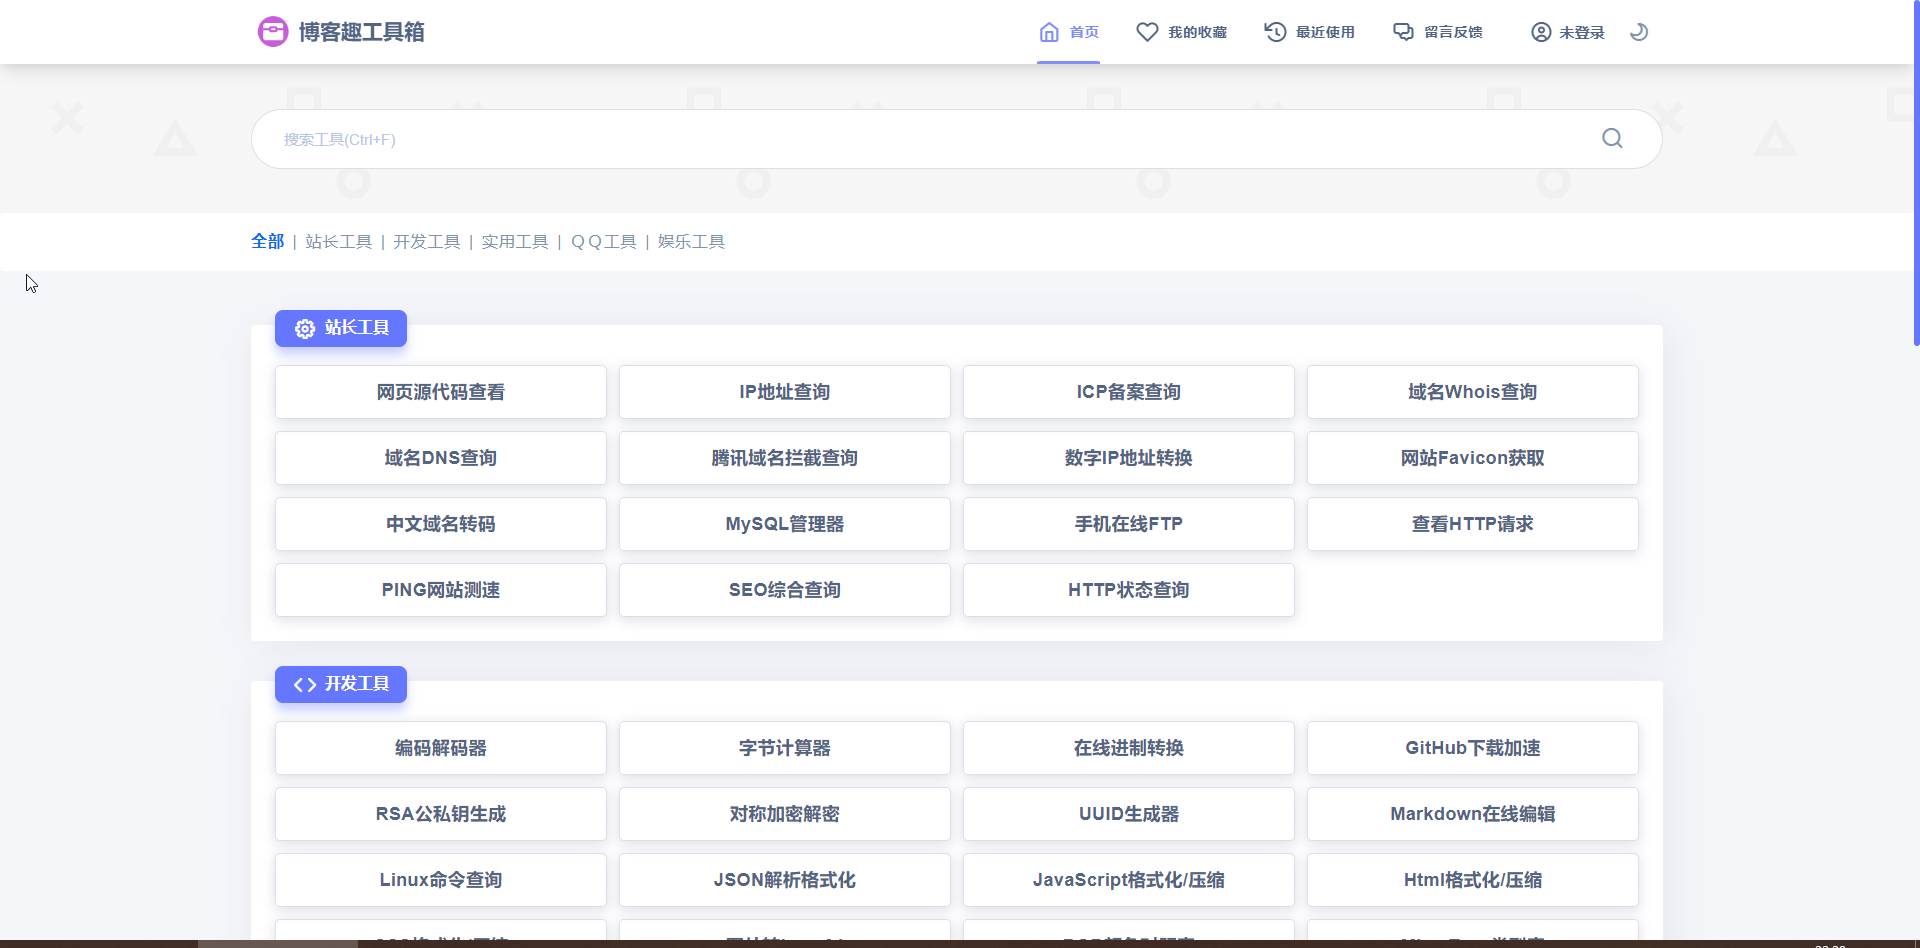Open JavaScript格式化/压缩 tool
The image size is (1920, 948).
point(1129,880)
